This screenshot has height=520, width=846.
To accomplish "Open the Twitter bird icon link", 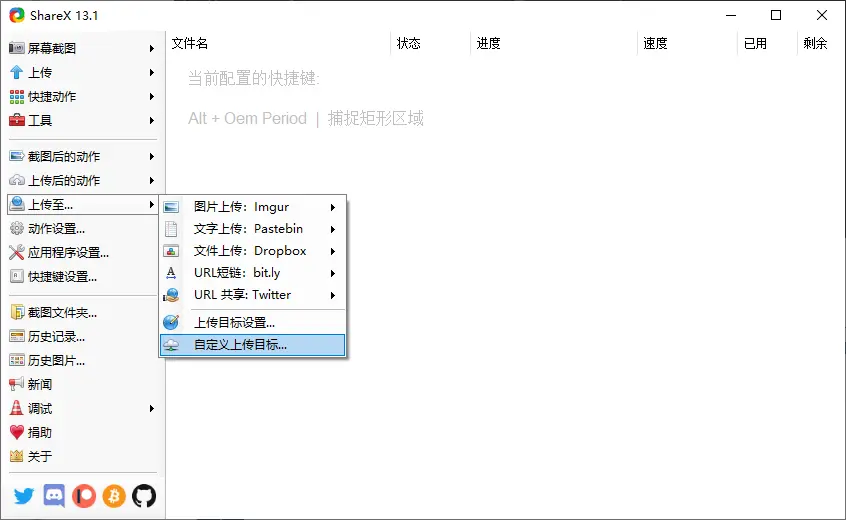I will tap(24, 496).
